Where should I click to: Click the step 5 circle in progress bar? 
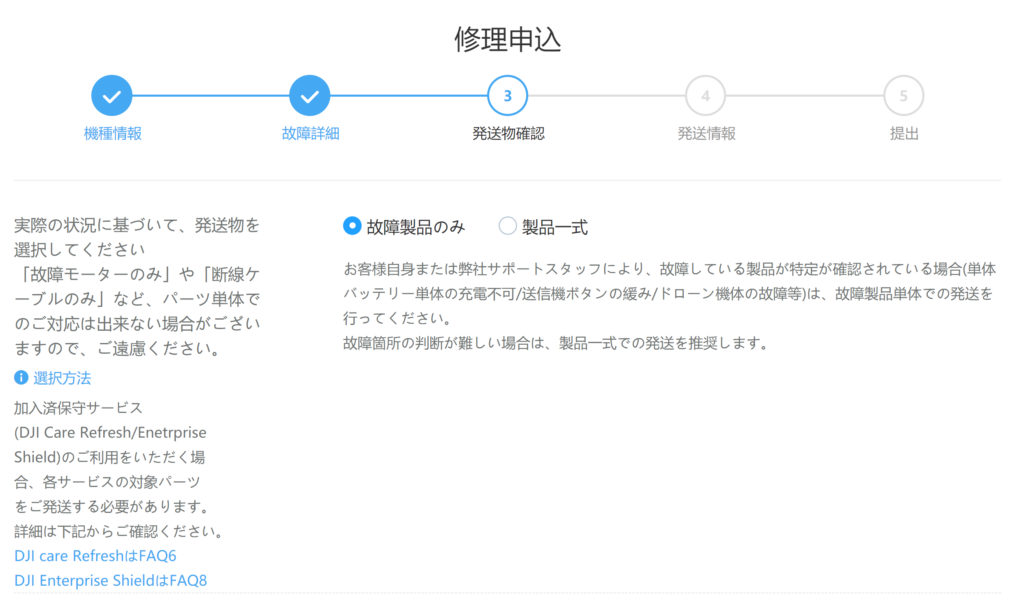(x=903, y=96)
